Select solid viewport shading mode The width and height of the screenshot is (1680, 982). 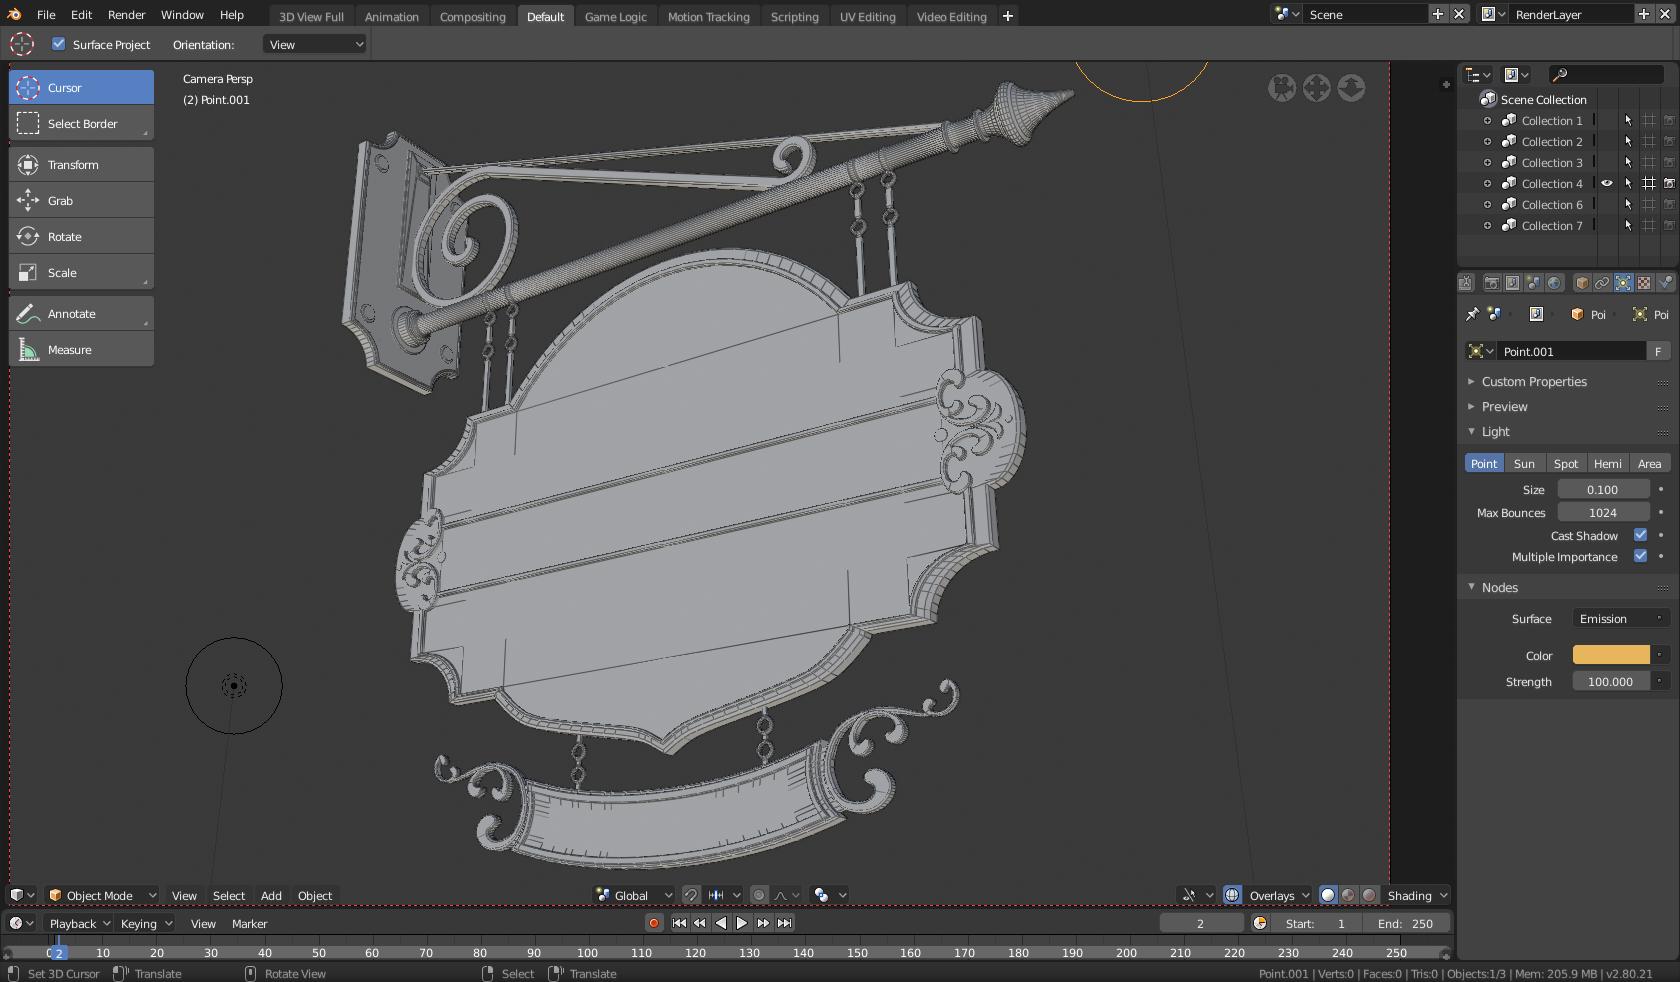[1328, 895]
